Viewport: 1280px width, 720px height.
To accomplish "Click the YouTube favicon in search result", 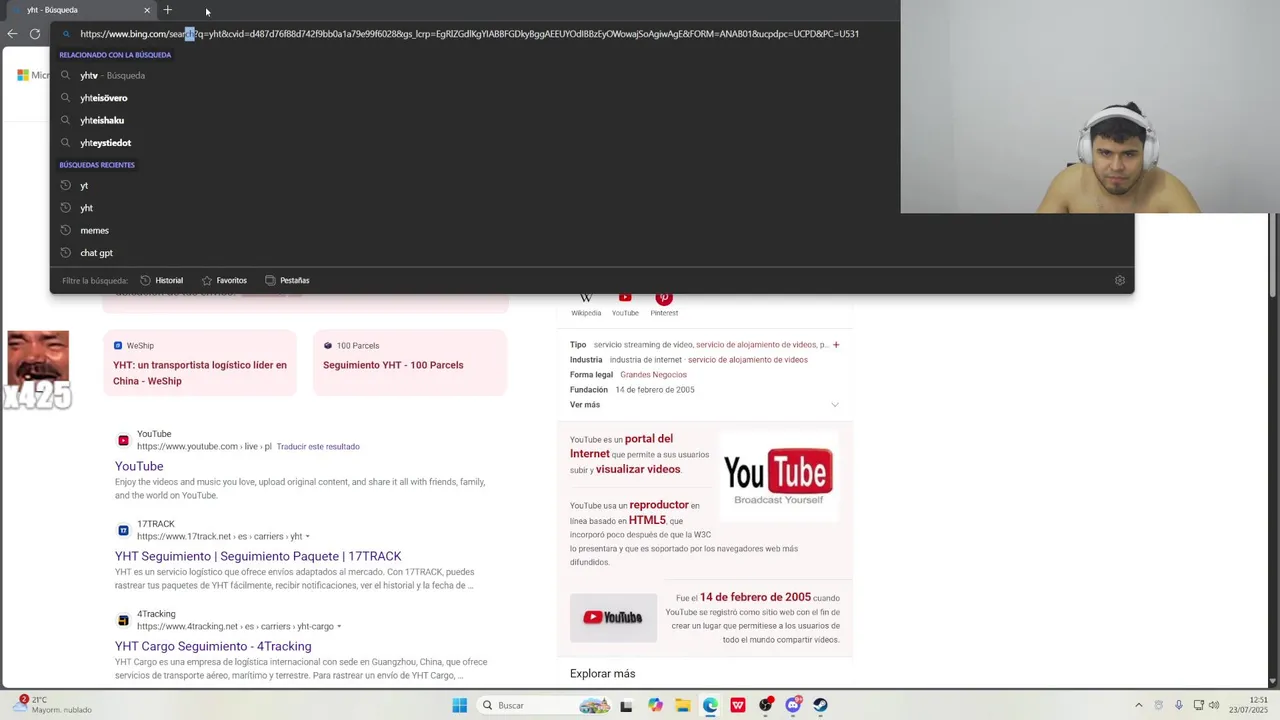I will 123,440.
